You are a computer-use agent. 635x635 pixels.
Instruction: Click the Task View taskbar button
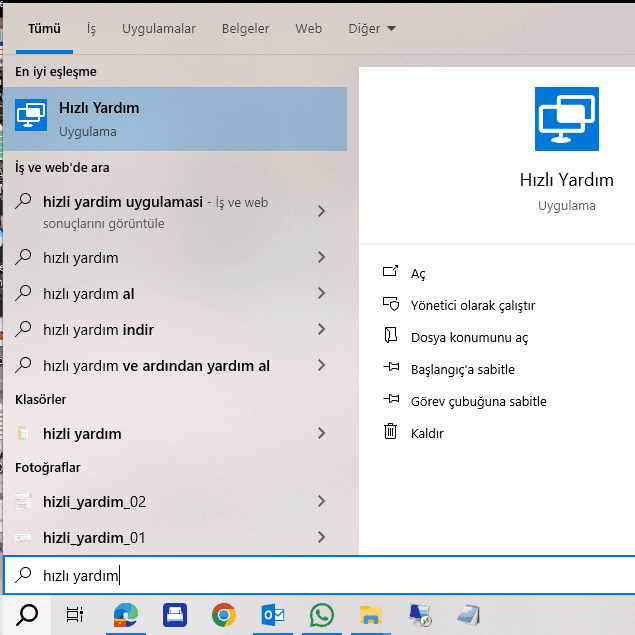click(x=75, y=614)
